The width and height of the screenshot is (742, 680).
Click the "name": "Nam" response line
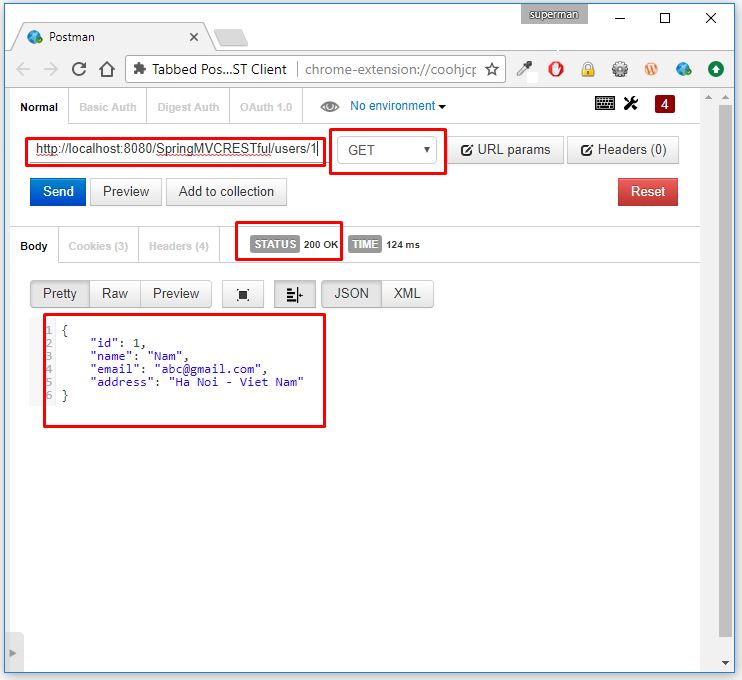click(139, 356)
